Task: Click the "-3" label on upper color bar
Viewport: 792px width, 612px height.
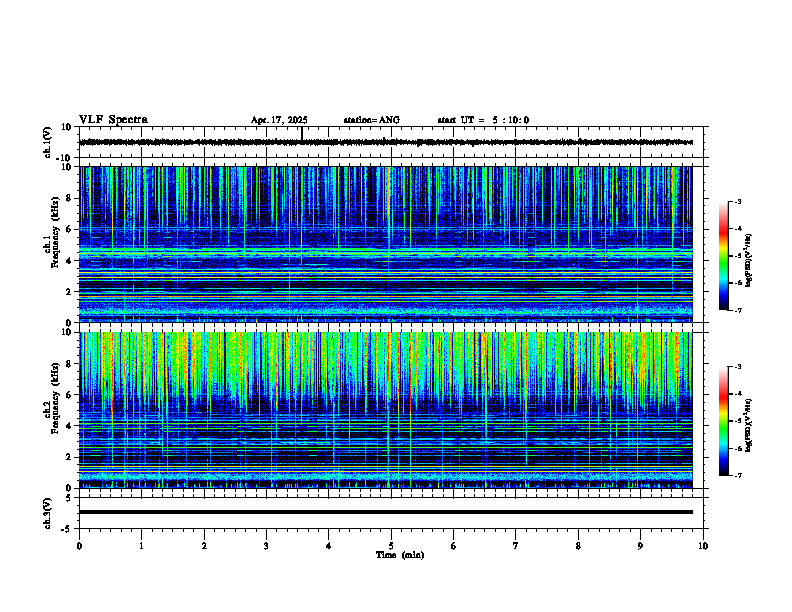Action: (x=737, y=201)
